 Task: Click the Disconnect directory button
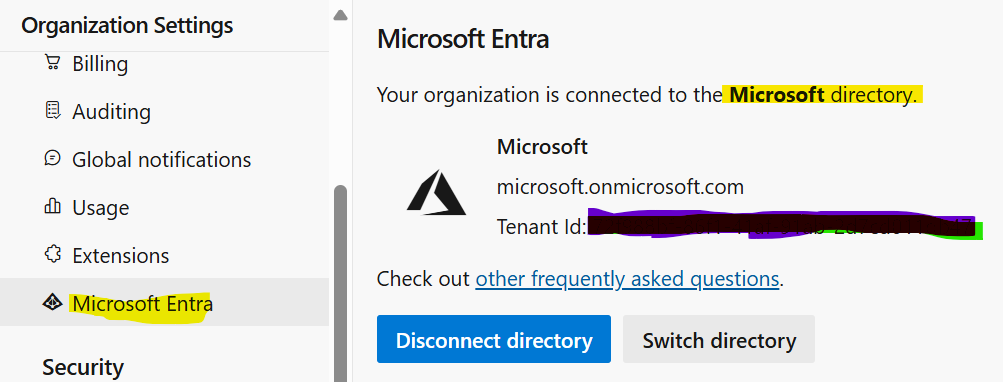pyautogui.click(x=494, y=339)
